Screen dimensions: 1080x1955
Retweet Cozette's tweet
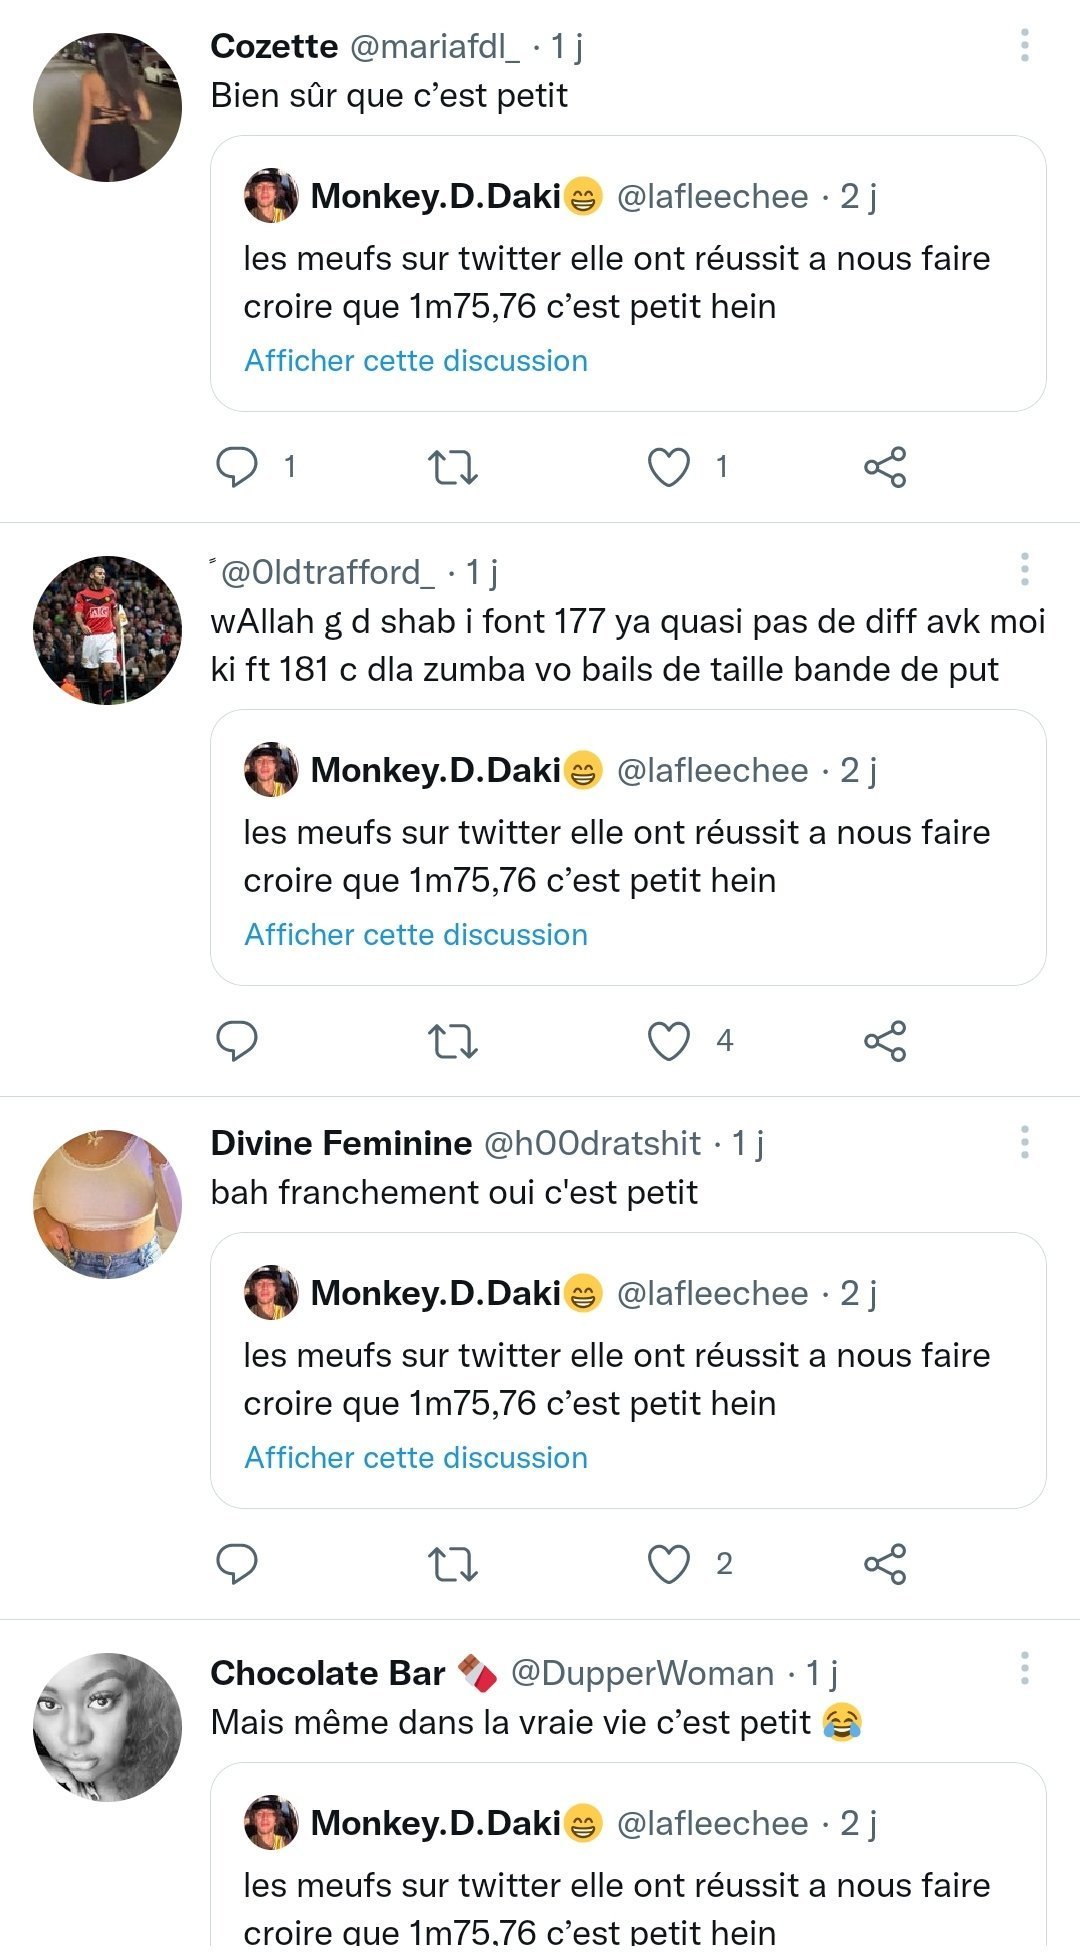point(453,467)
